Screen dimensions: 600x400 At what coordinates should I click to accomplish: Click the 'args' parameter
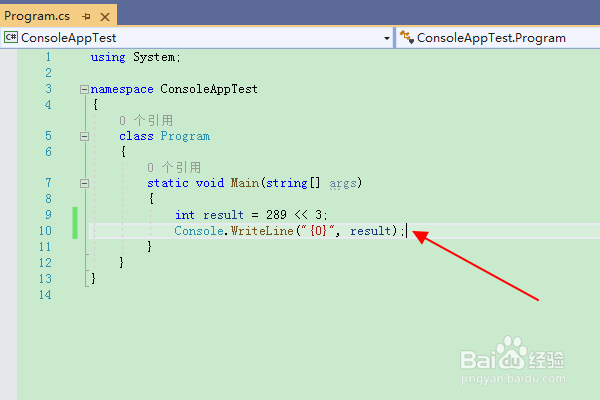click(x=343, y=183)
